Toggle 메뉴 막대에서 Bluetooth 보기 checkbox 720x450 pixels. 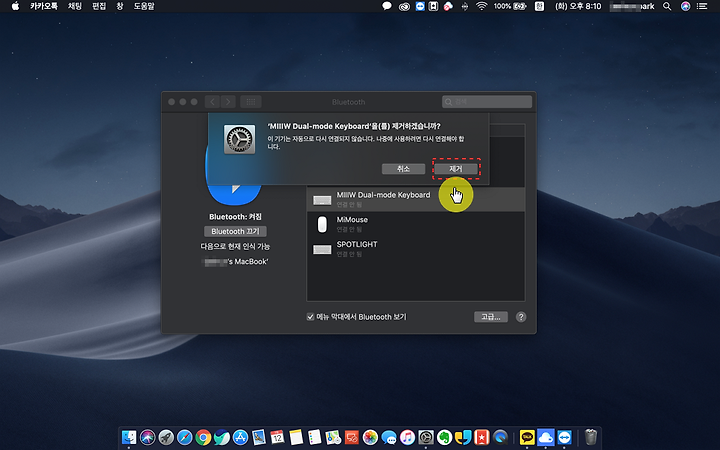[310, 317]
